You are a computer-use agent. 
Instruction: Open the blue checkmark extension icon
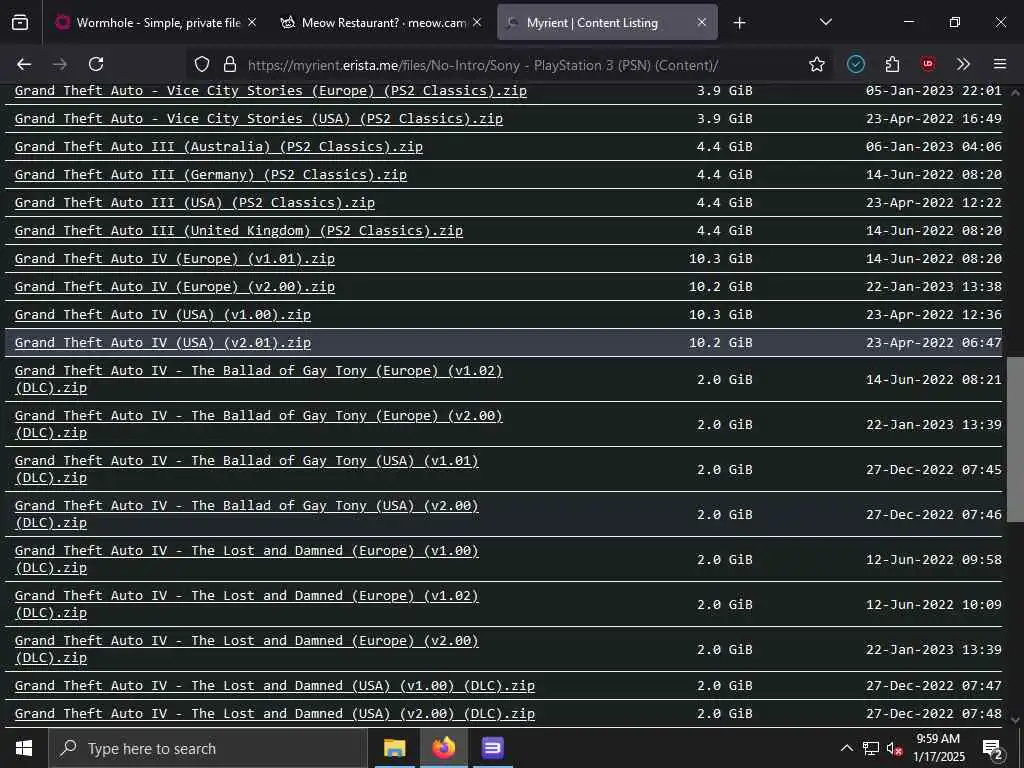[x=856, y=64]
